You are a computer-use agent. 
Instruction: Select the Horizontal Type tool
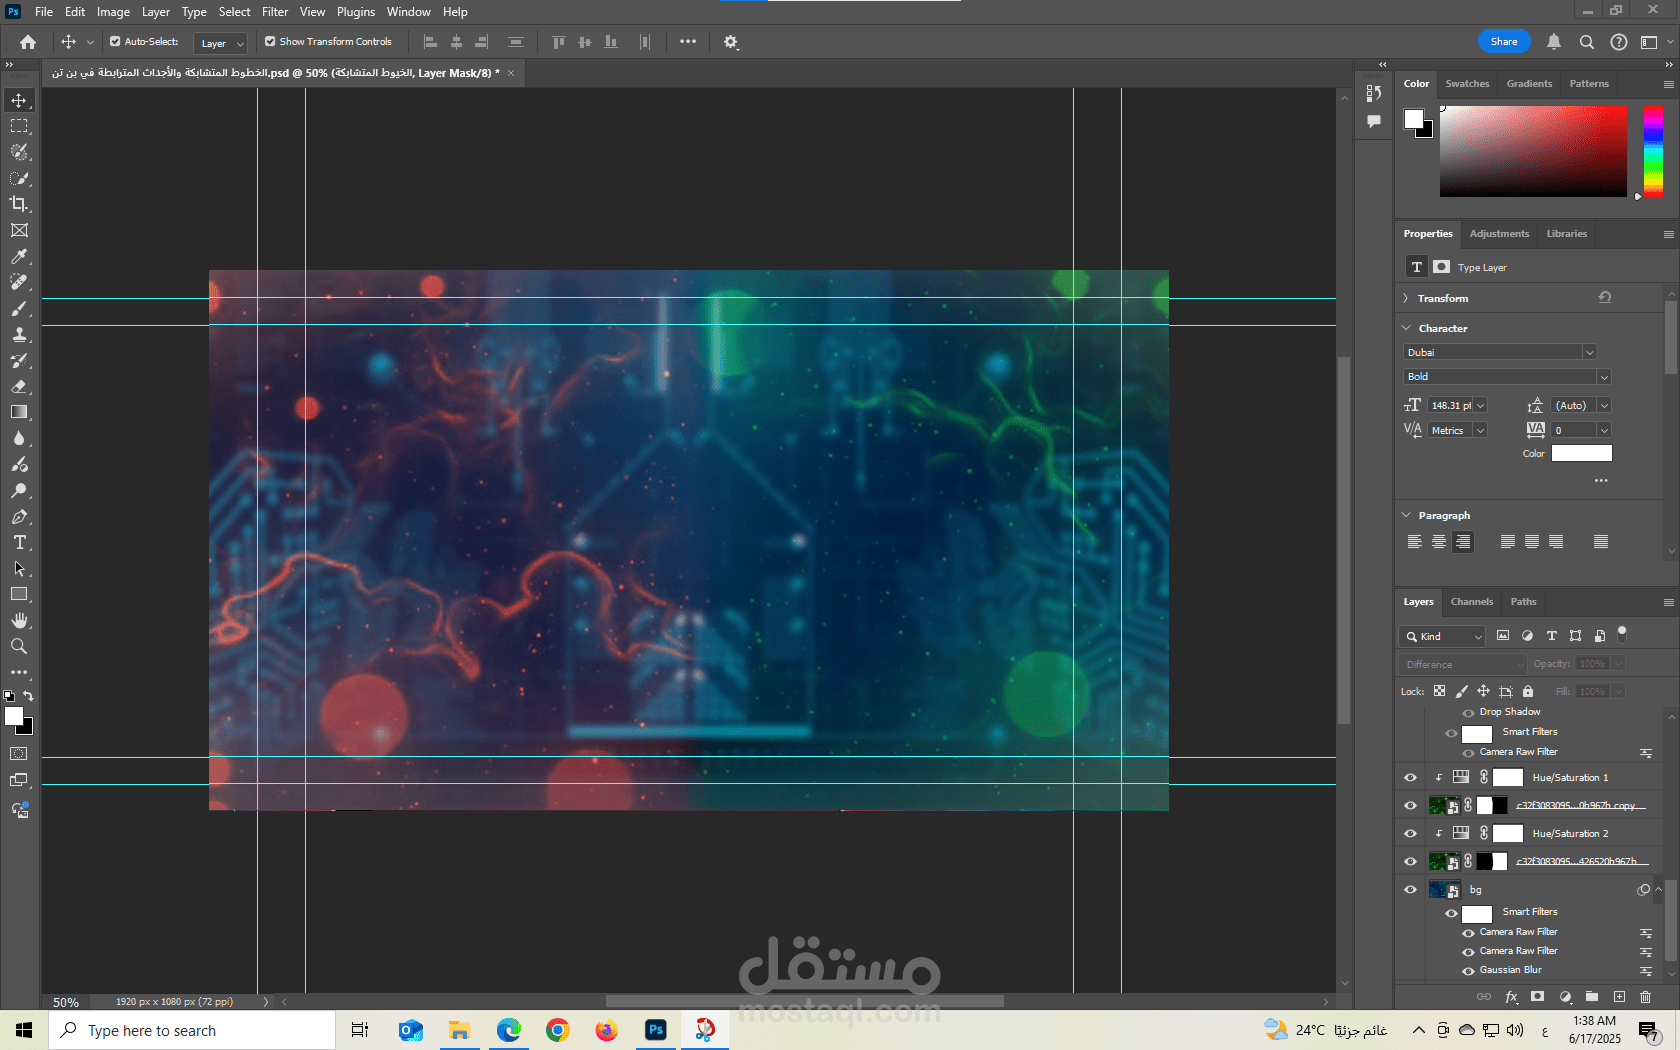[19, 542]
